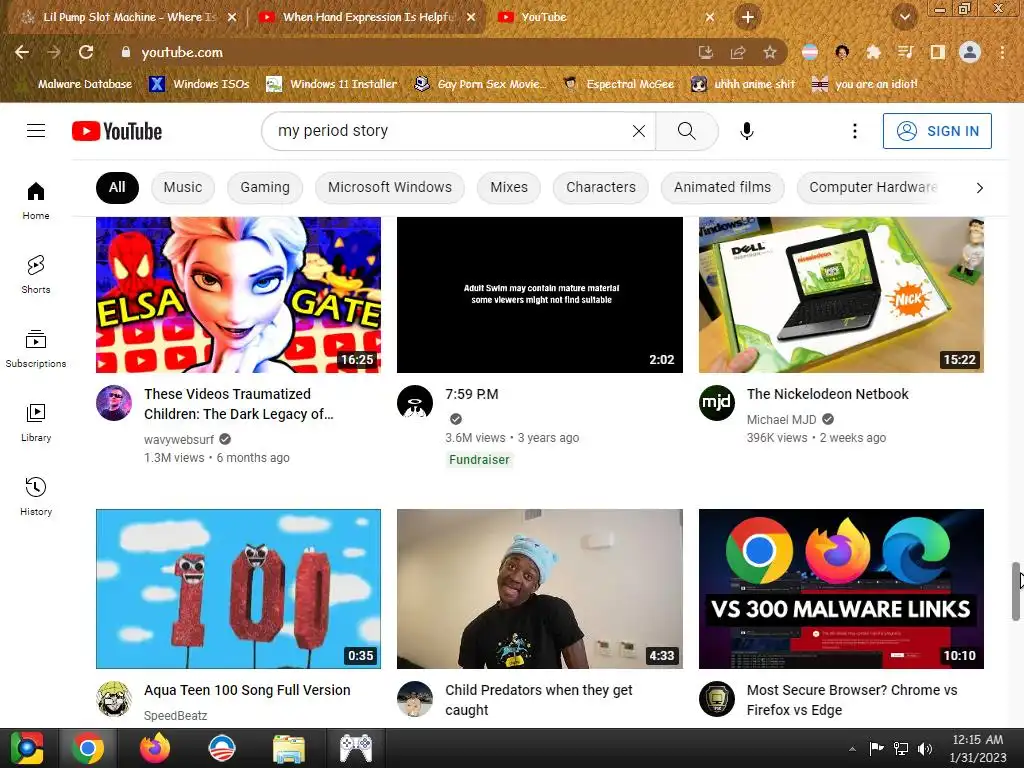Screen dimensions: 1024x768
Task: Open the tab search dropdown arrow
Action: point(904,17)
